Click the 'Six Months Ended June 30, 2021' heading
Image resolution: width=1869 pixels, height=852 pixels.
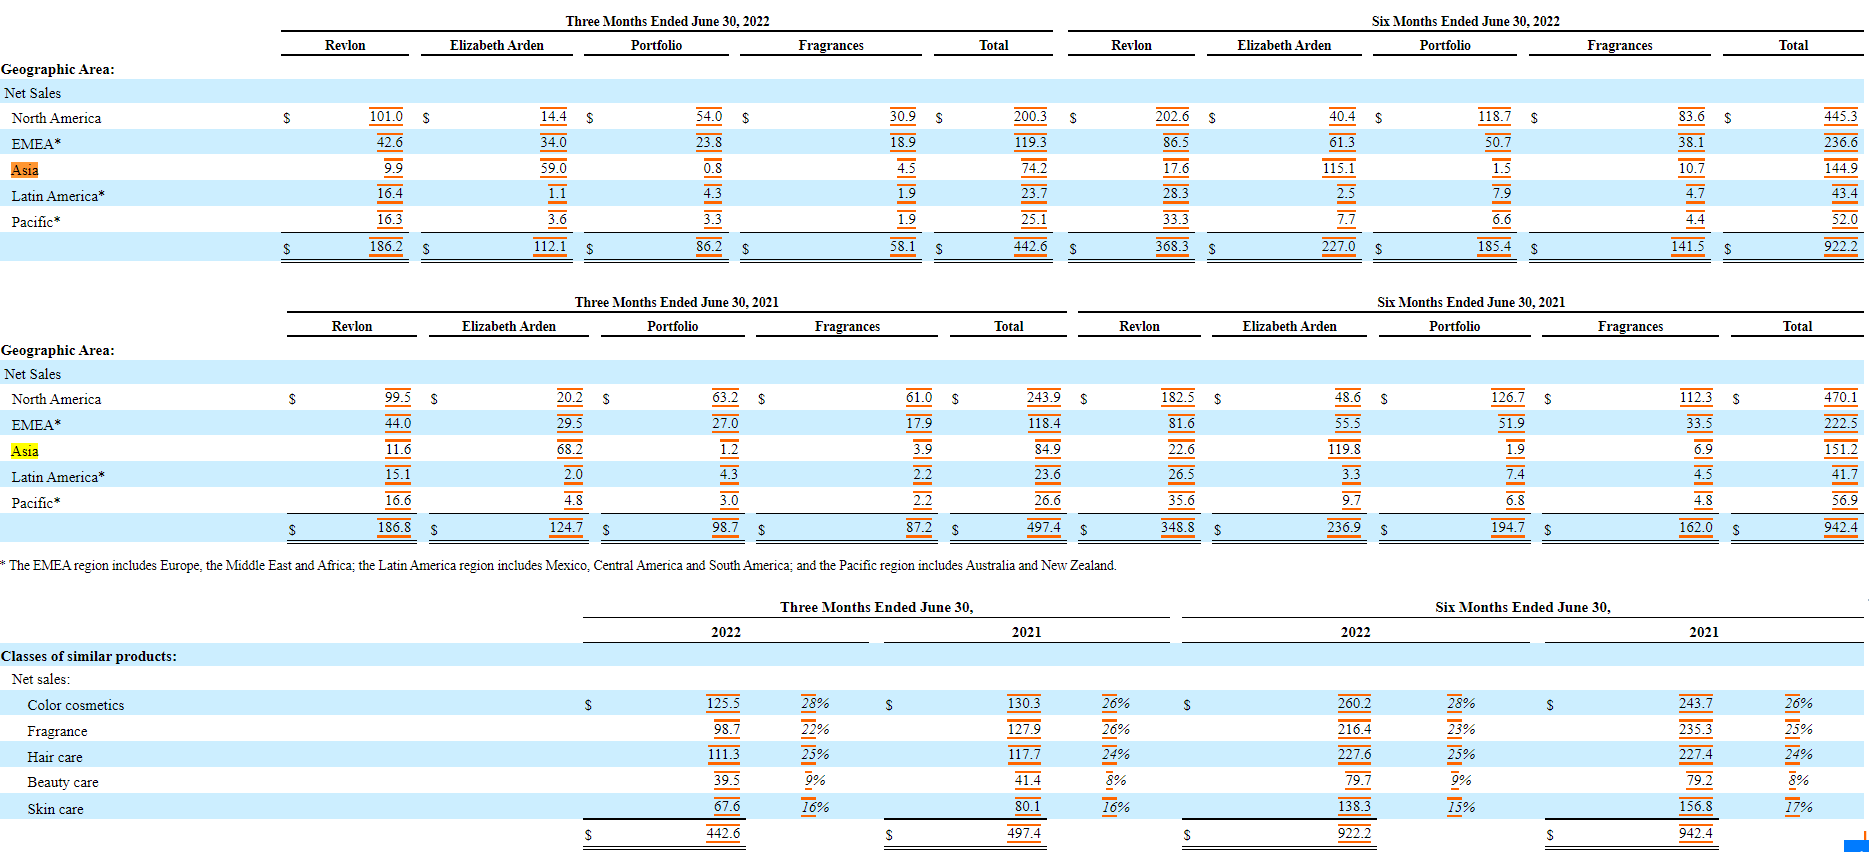(x=1471, y=302)
